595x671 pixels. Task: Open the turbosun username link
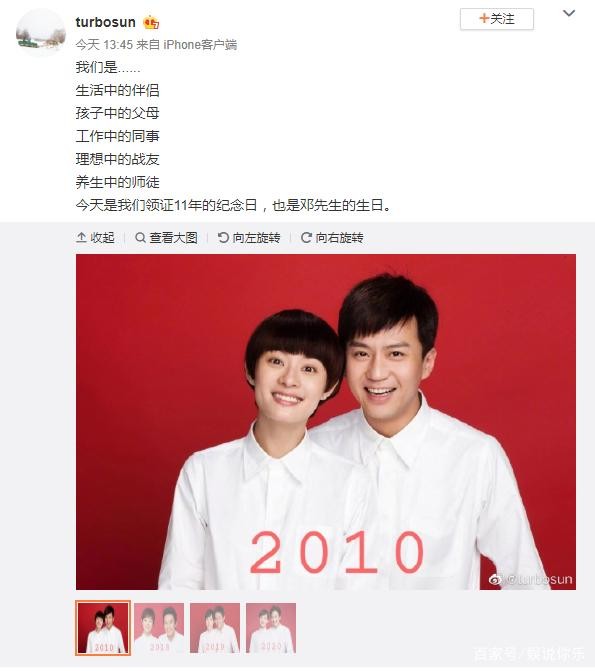coord(105,22)
